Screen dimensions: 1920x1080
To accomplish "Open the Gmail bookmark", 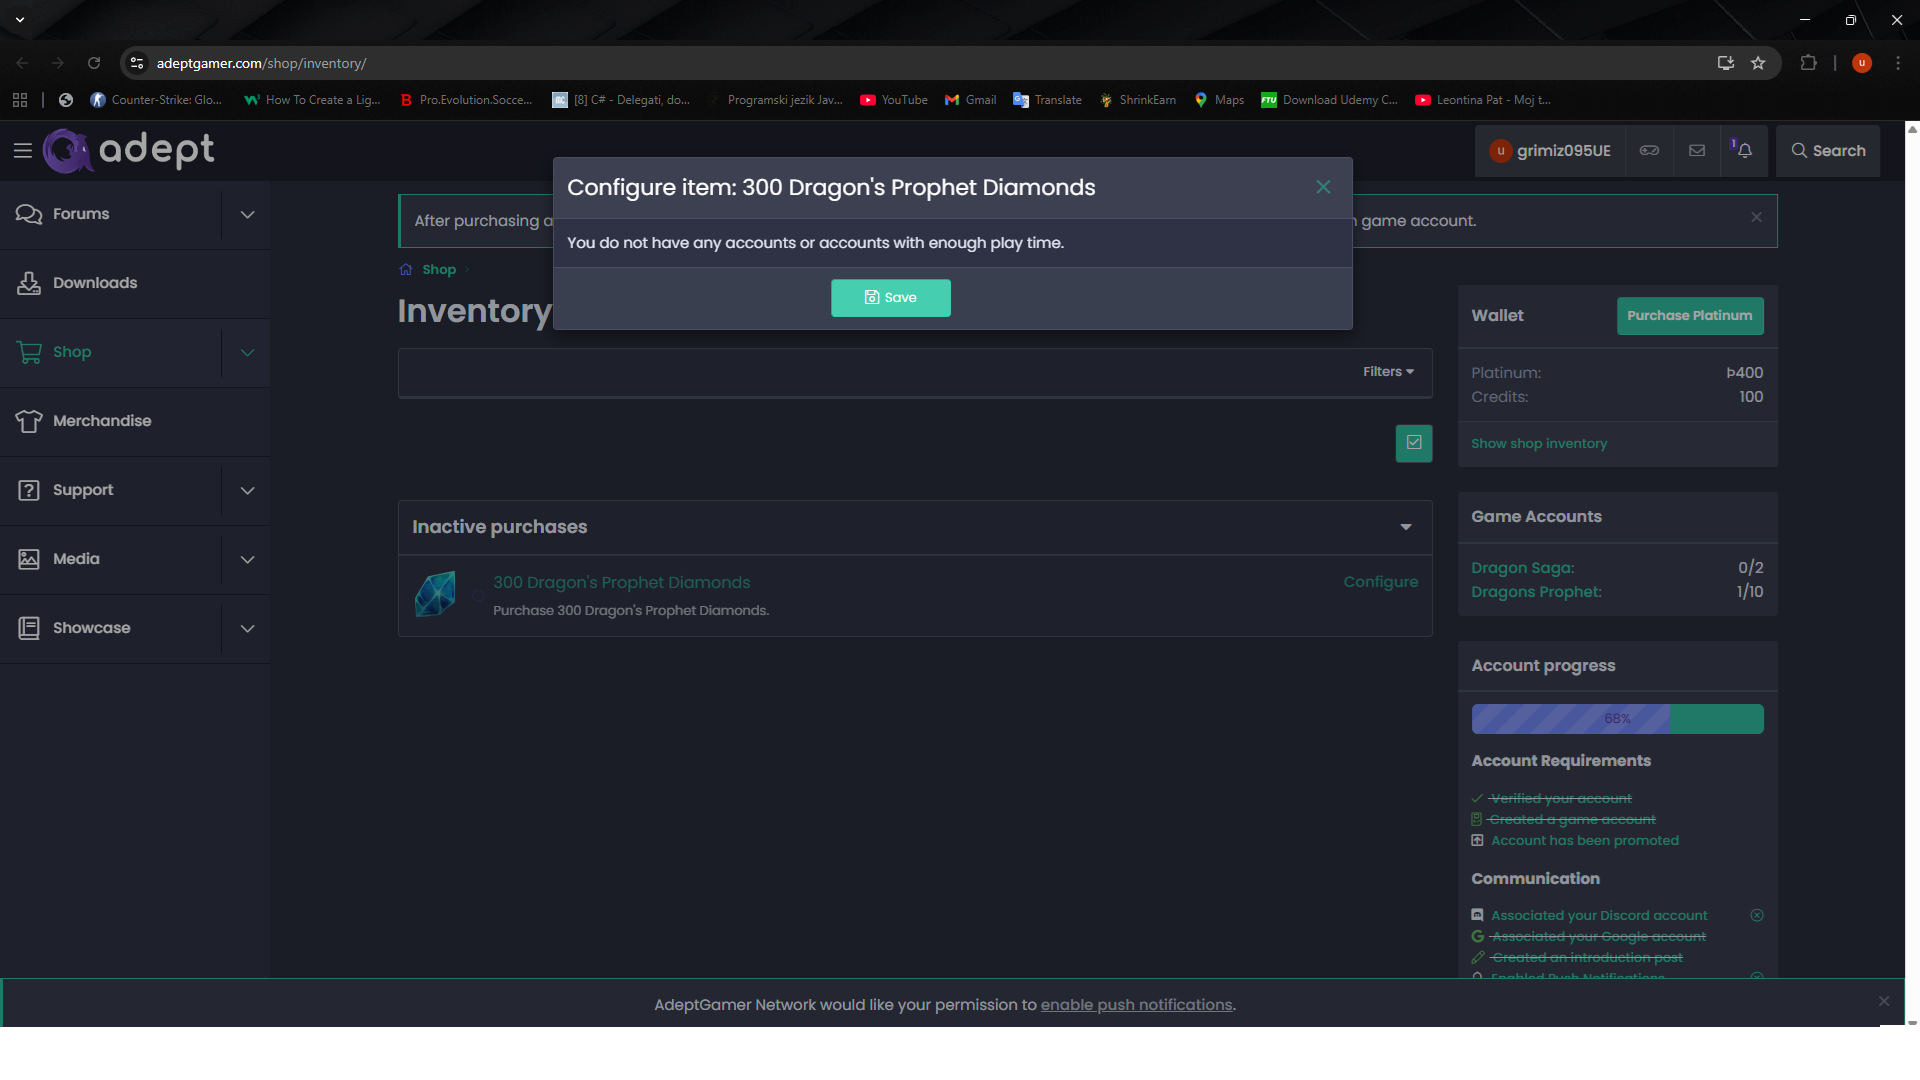I will [x=970, y=100].
